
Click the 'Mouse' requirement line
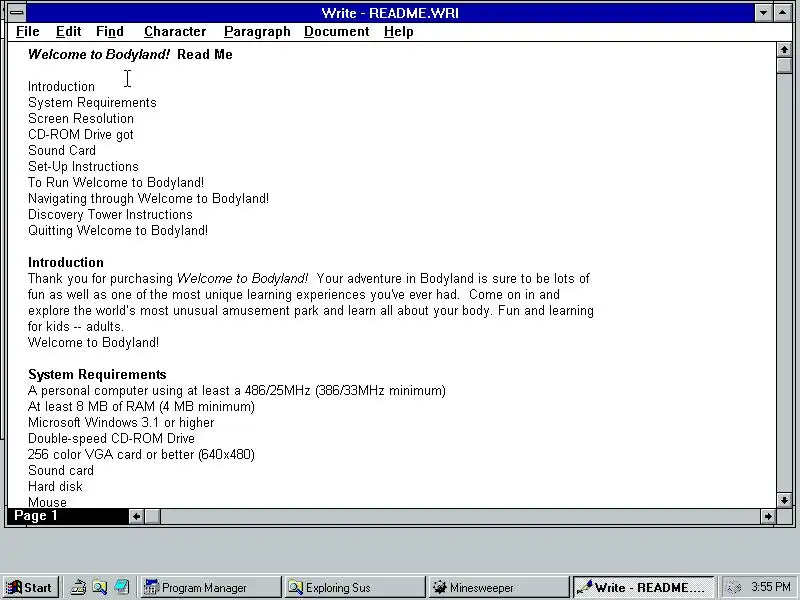[47, 502]
